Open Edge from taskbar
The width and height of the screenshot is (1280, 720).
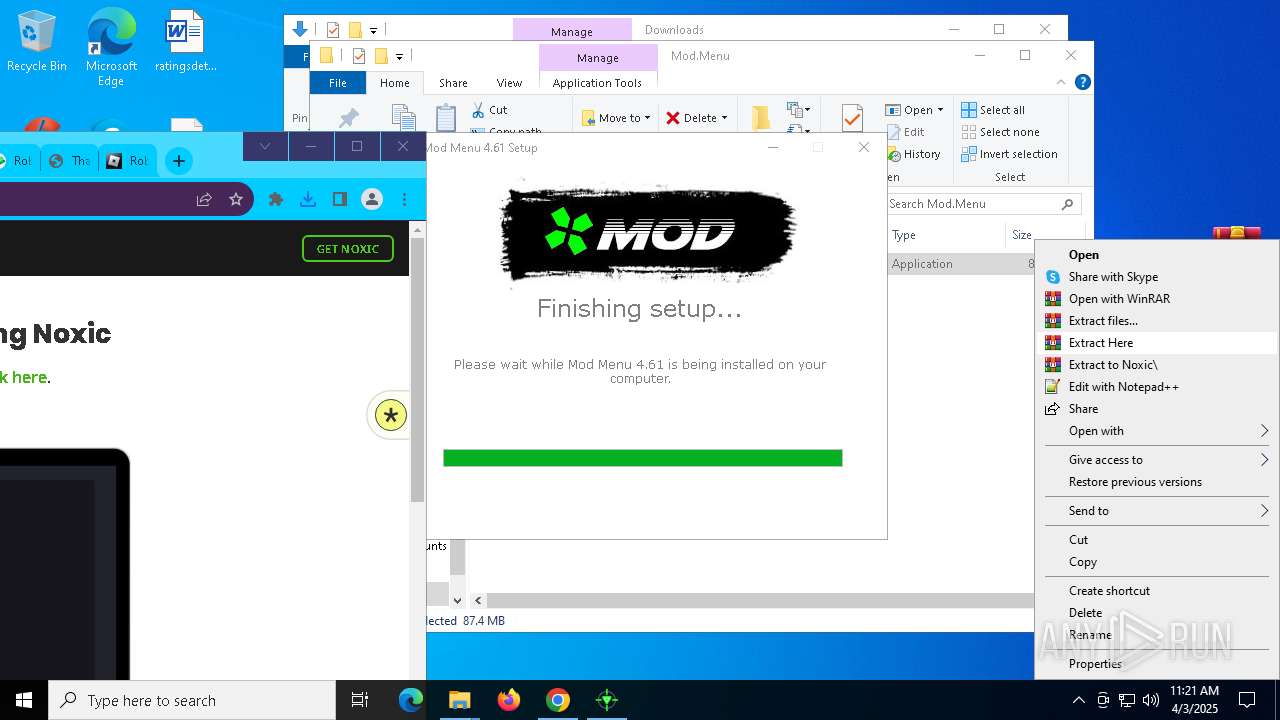(x=411, y=700)
